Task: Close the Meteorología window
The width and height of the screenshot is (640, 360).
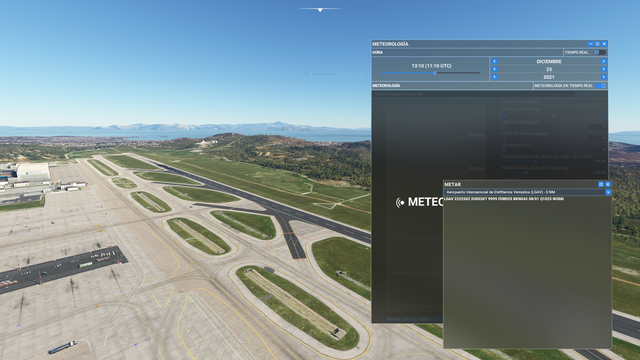Action: click(x=604, y=44)
